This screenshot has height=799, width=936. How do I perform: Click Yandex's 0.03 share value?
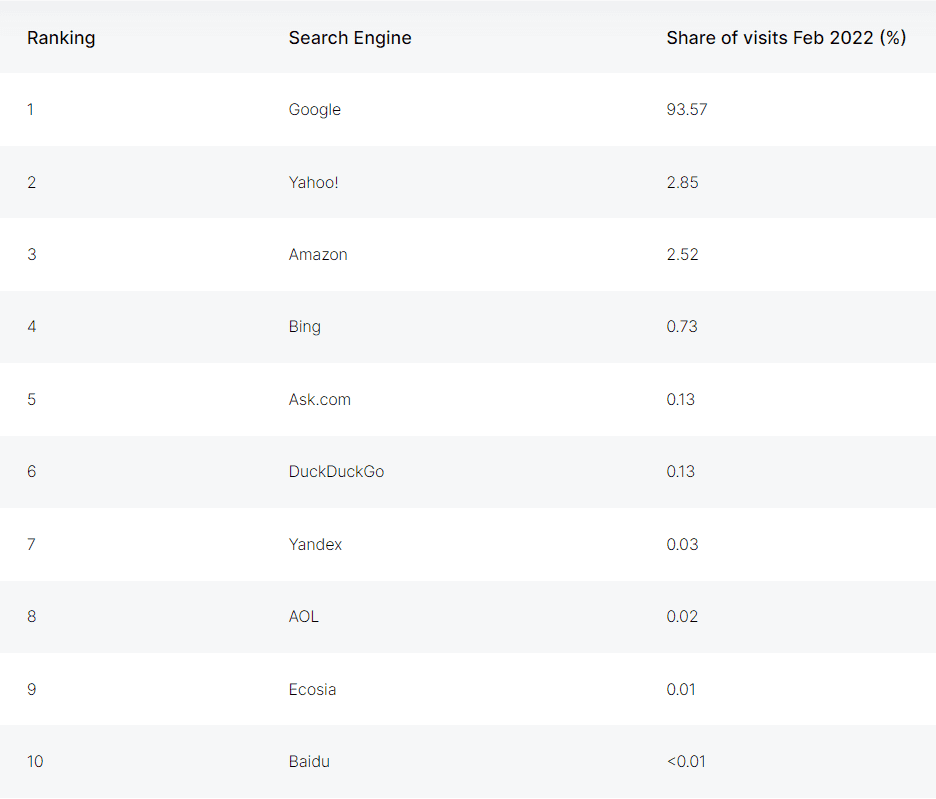pyautogui.click(x=683, y=545)
